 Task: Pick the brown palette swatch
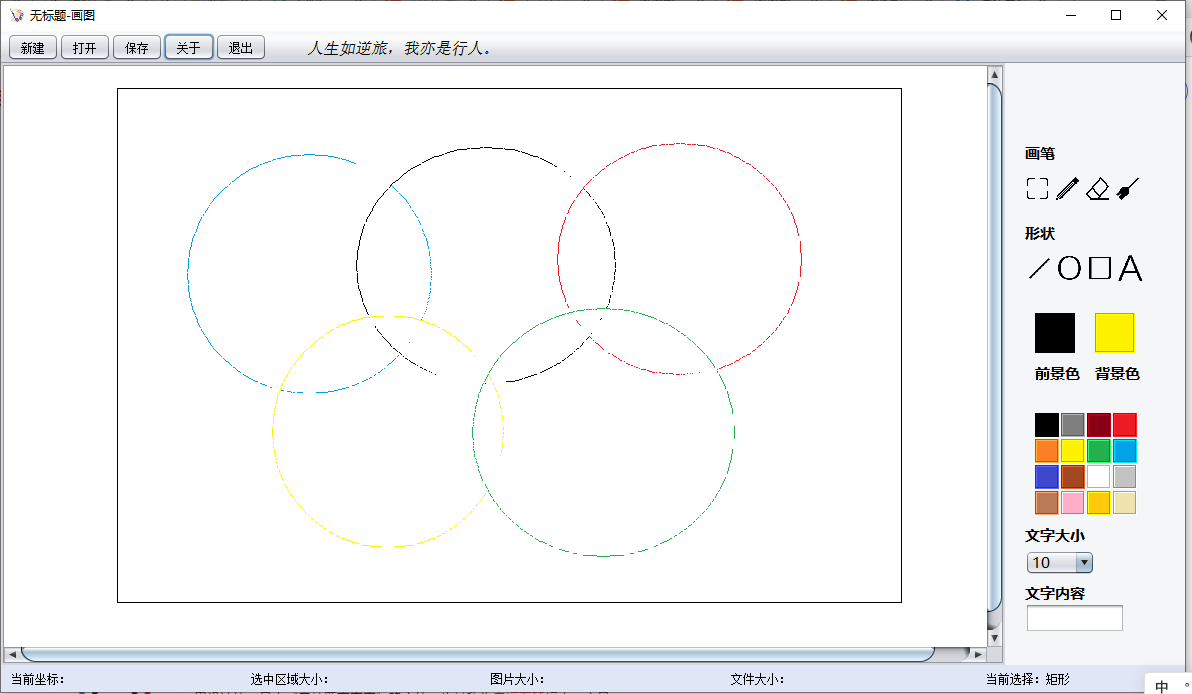(x=1073, y=477)
